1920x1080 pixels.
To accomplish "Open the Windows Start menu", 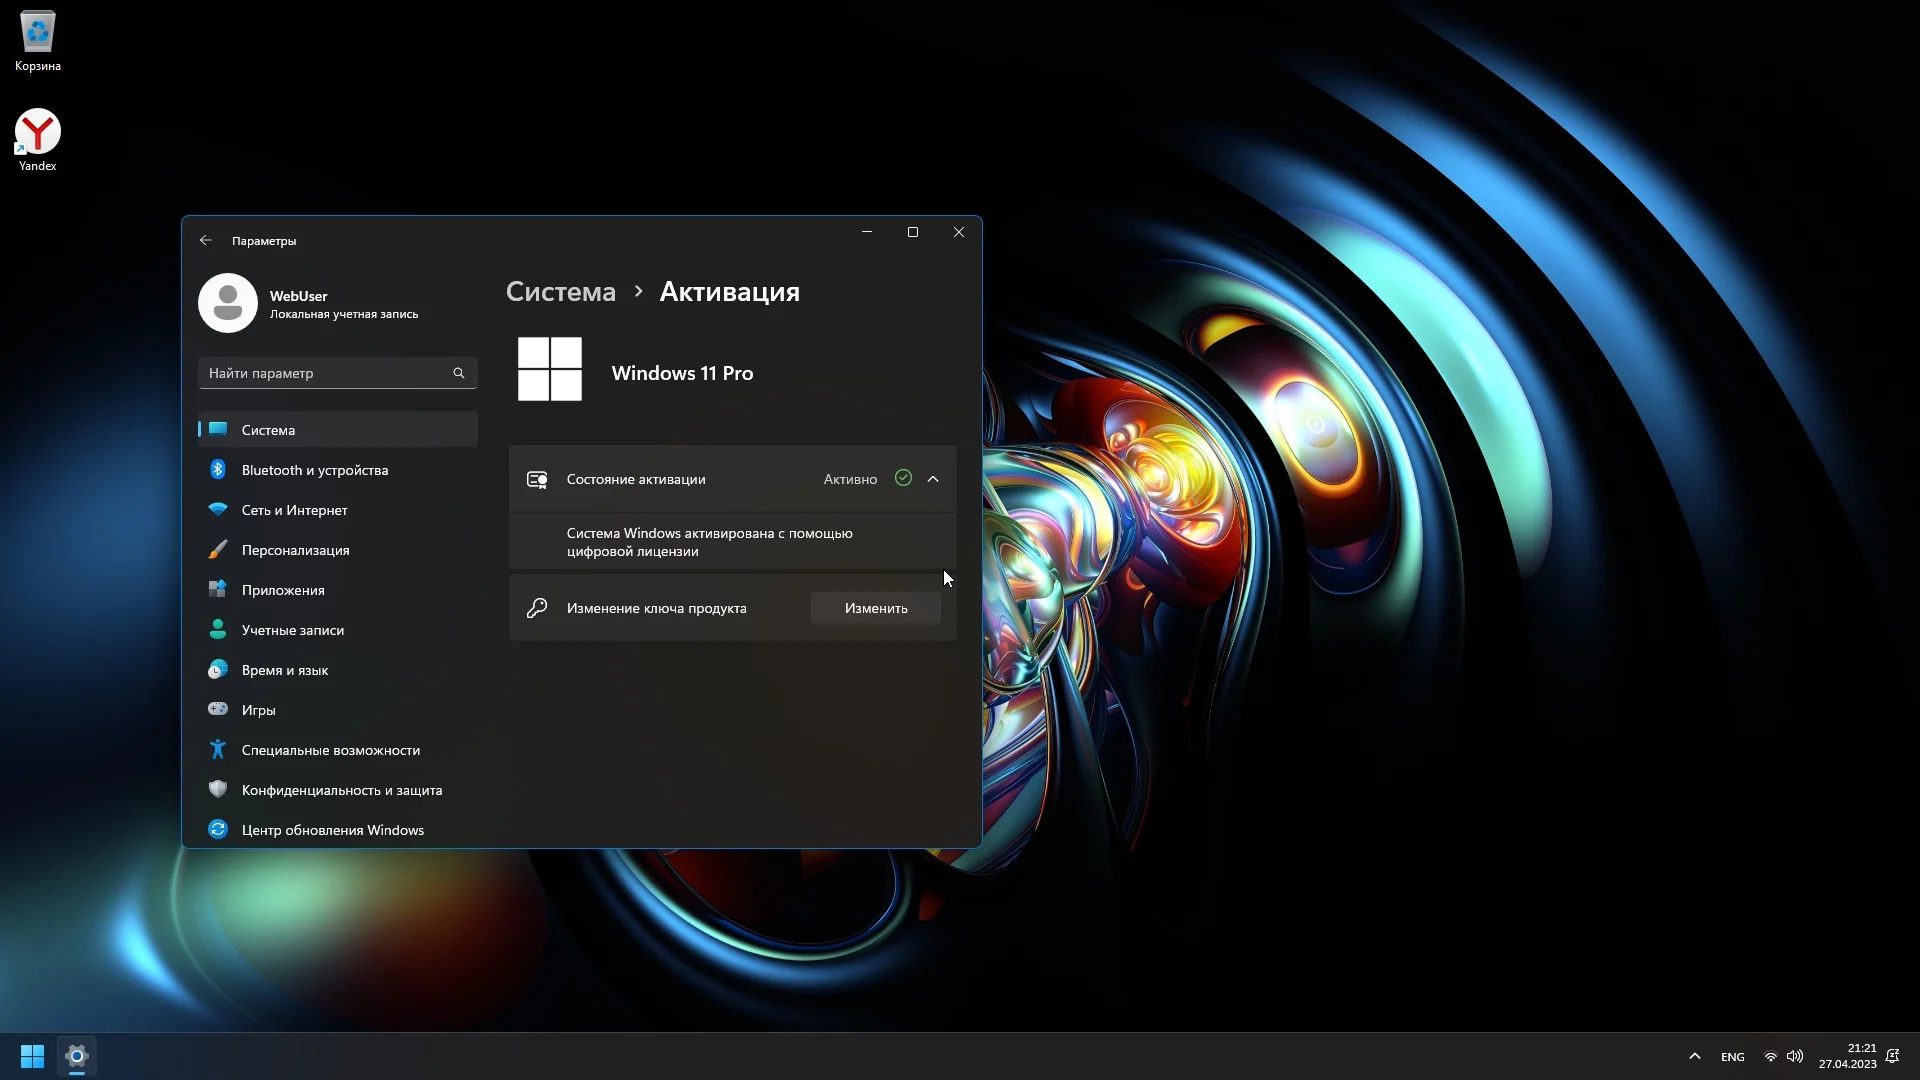I will pos(32,1056).
